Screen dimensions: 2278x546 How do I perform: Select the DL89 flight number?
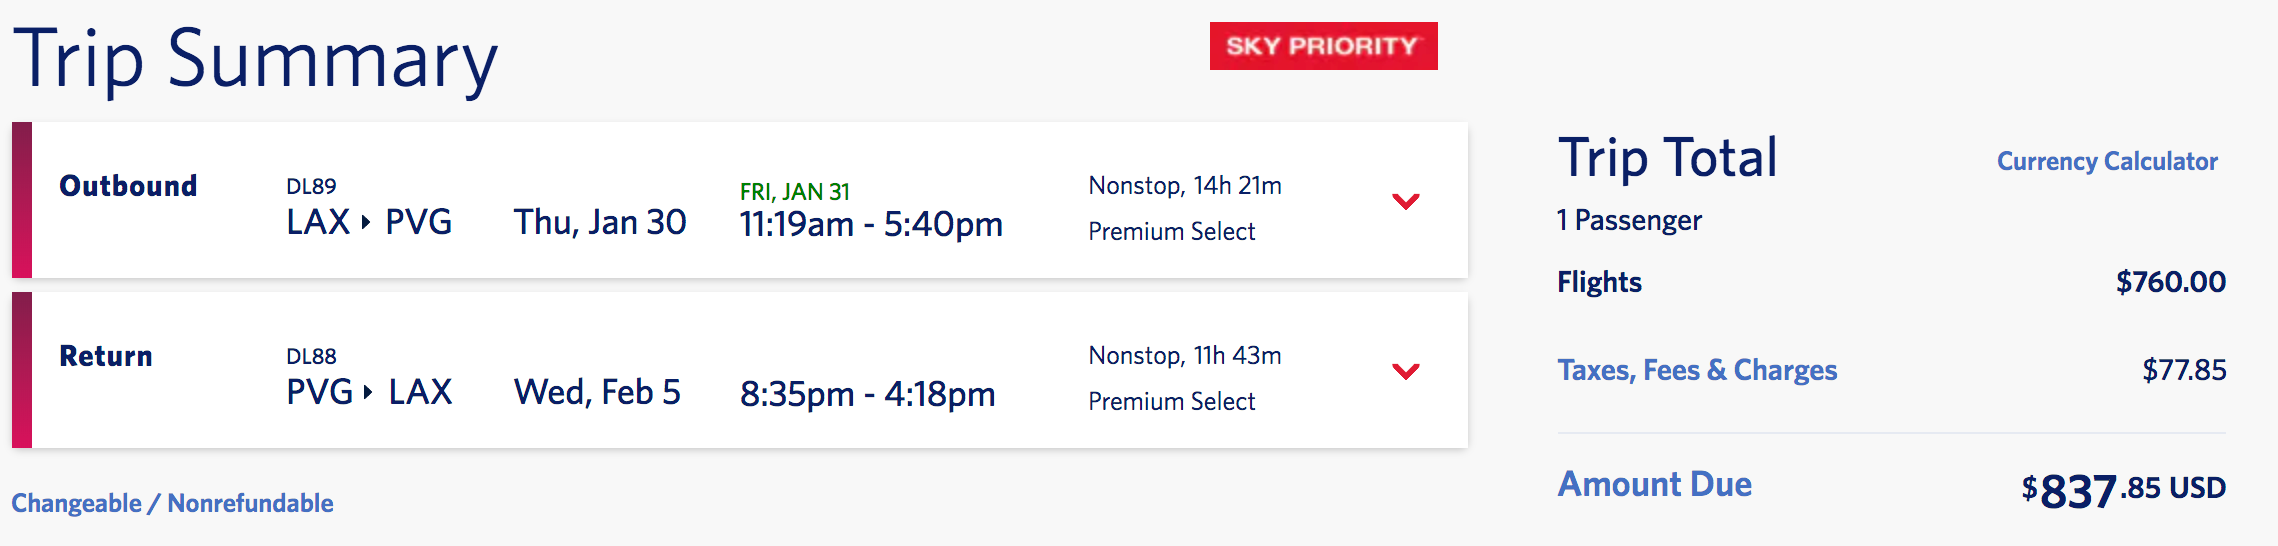(x=311, y=186)
